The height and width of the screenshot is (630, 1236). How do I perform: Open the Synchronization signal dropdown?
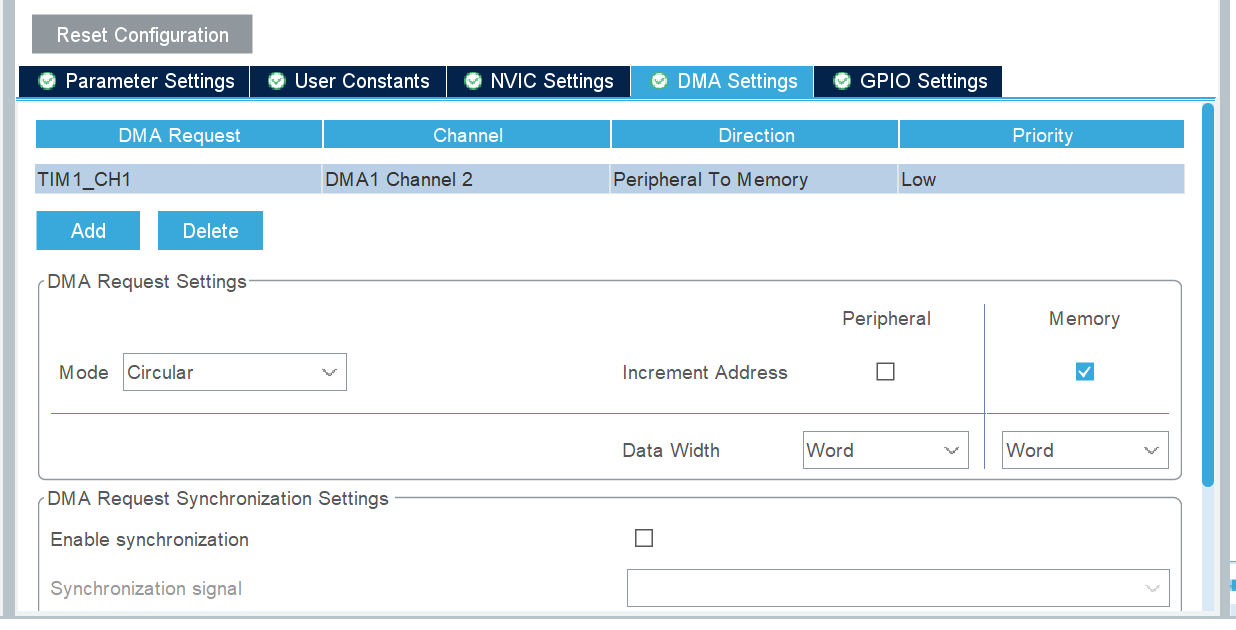click(897, 588)
